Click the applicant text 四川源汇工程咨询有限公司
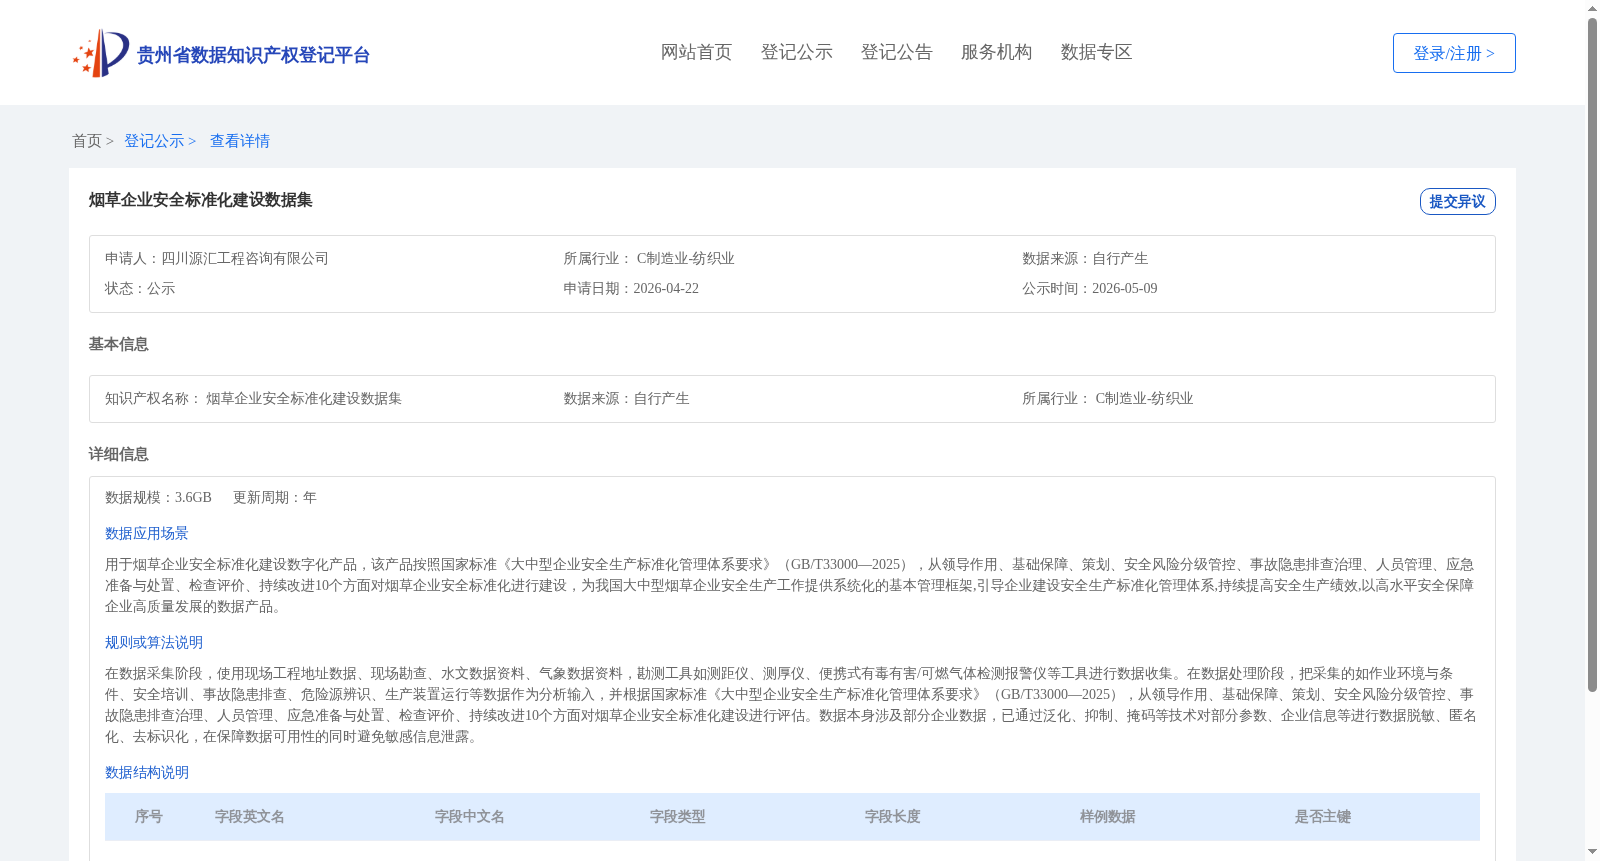1600x861 pixels. tap(245, 258)
